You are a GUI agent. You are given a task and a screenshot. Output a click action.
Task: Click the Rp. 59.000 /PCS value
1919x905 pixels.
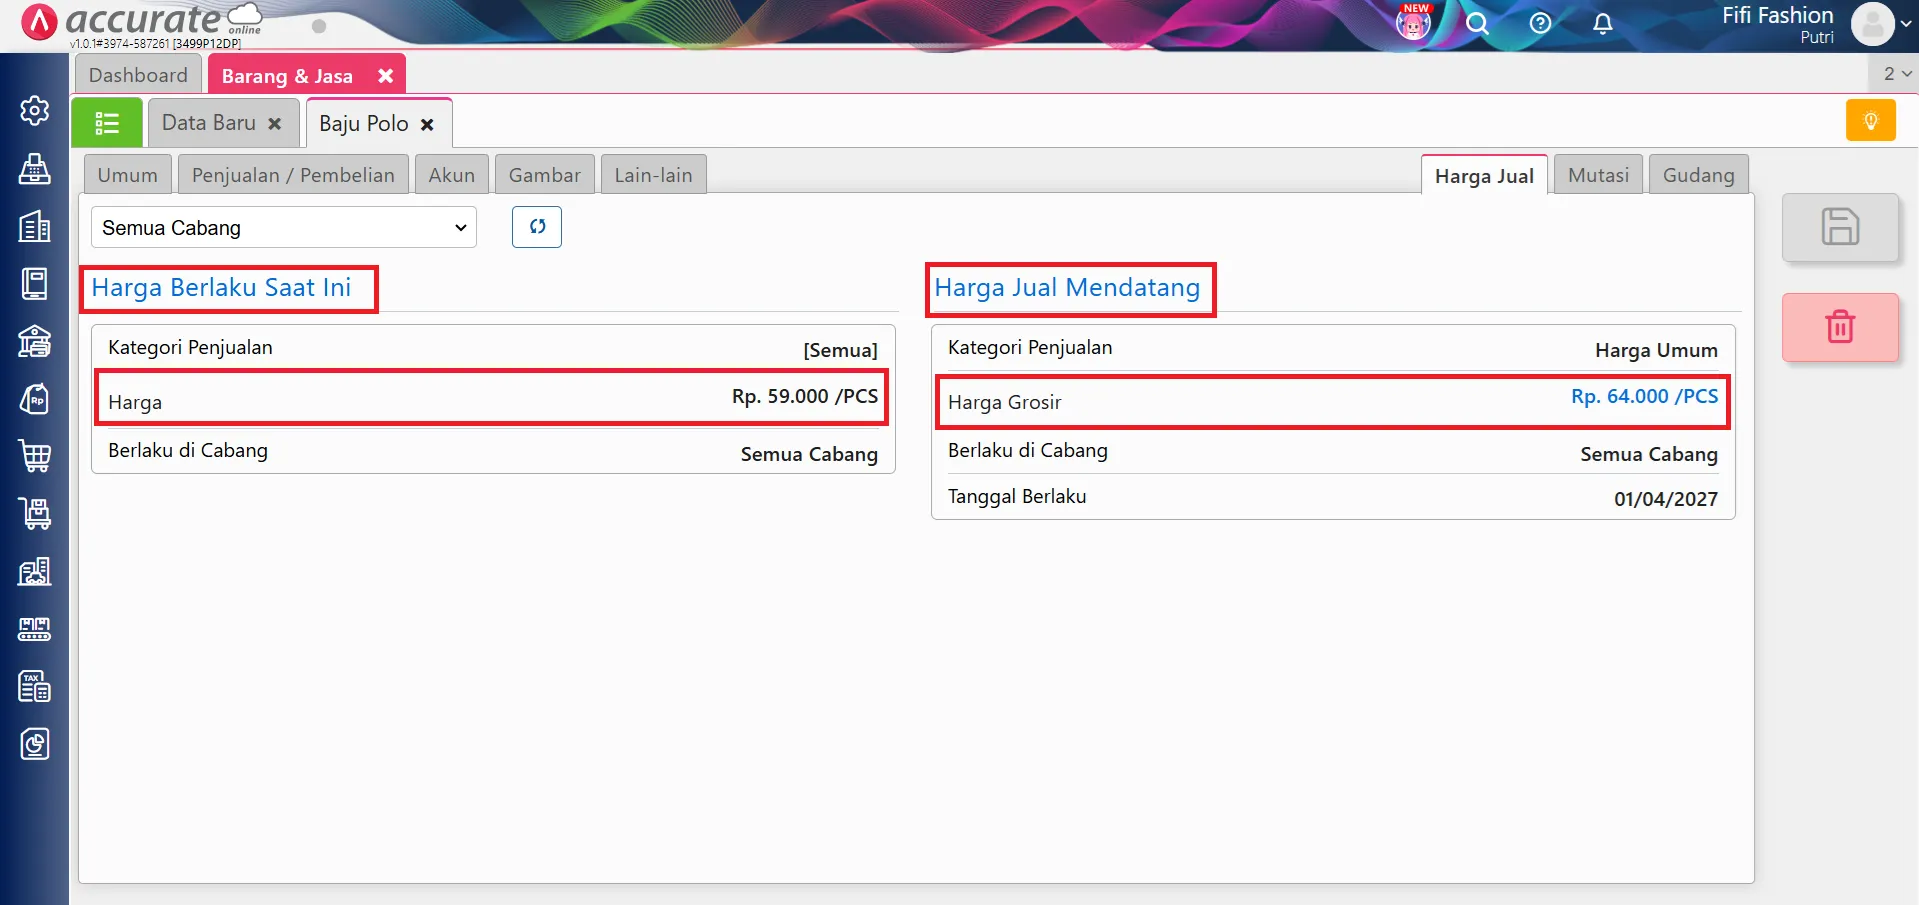805,396
